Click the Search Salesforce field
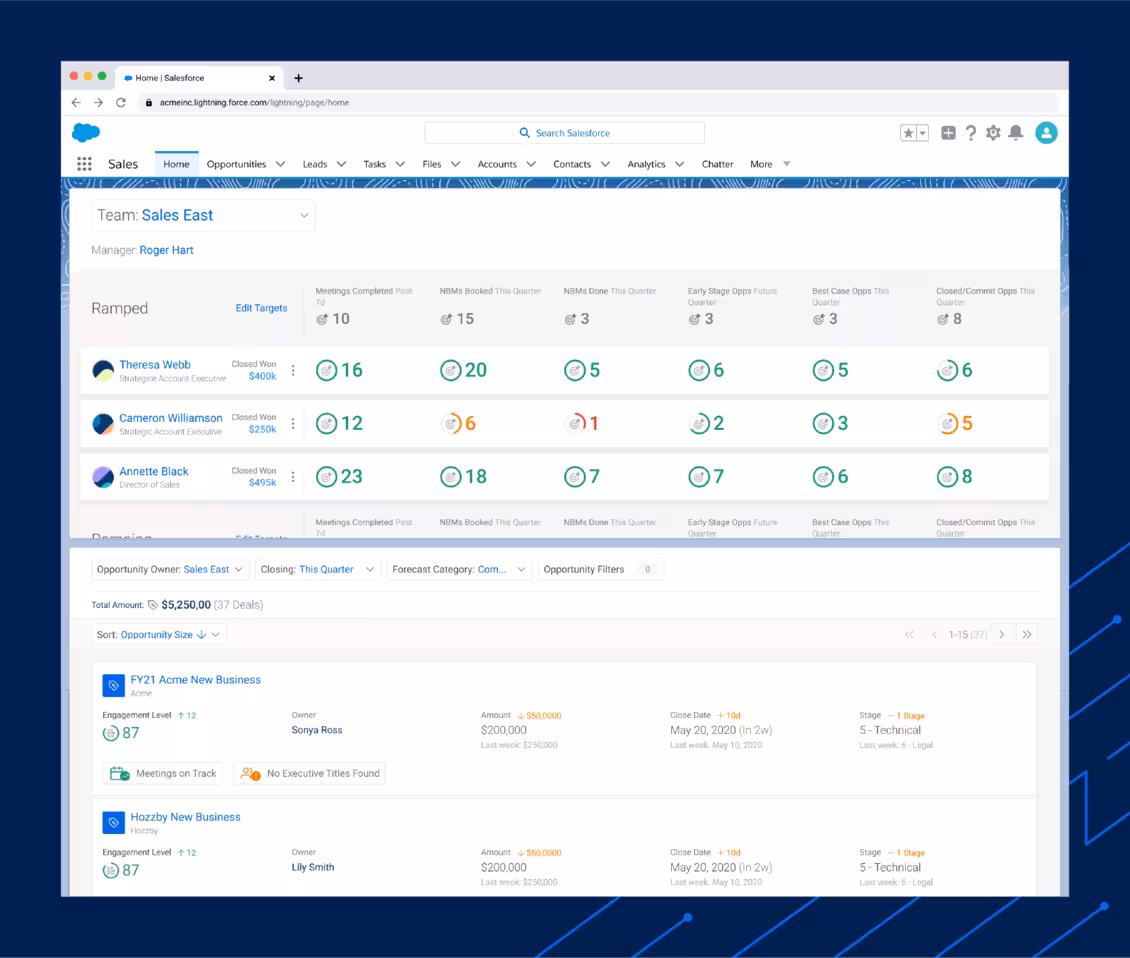 point(564,133)
